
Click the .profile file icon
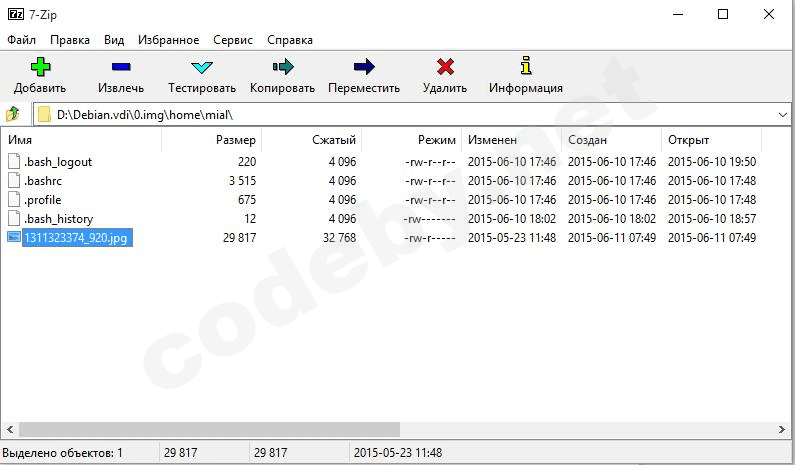point(14,200)
